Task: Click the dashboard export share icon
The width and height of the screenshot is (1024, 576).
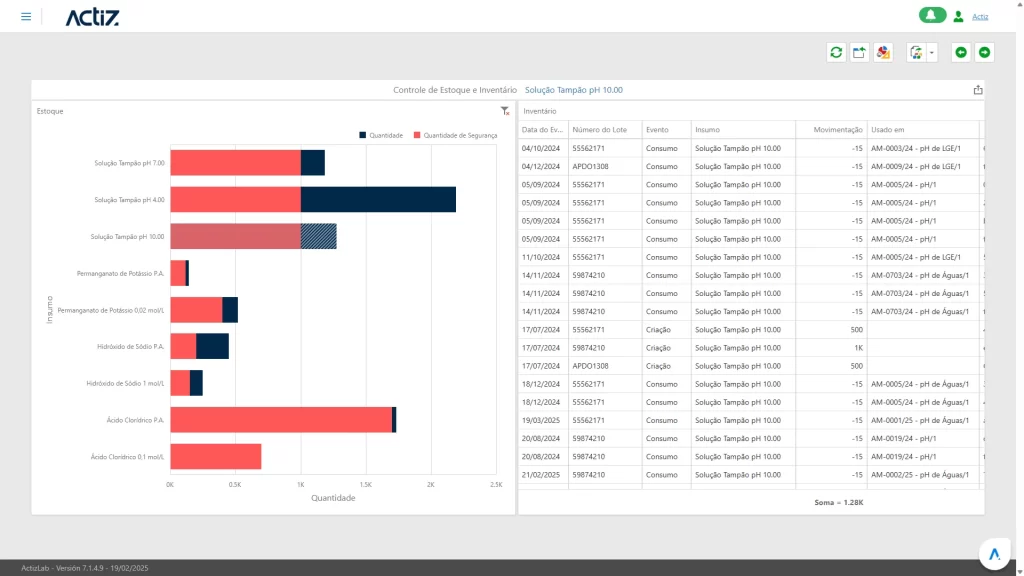Action: [x=977, y=90]
